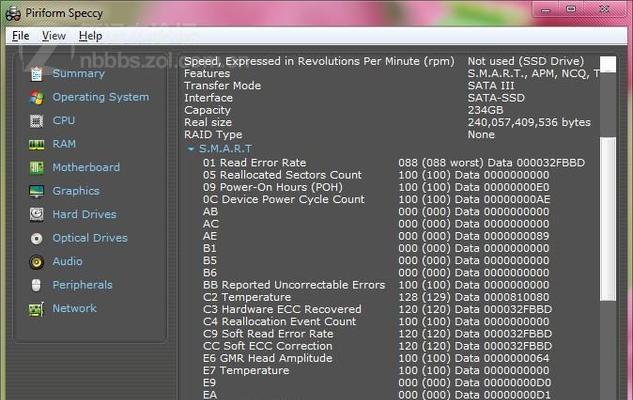633x400 pixels.
Task: Select BB Reported Uncorrectable Errors row
Action: click(376, 285)
